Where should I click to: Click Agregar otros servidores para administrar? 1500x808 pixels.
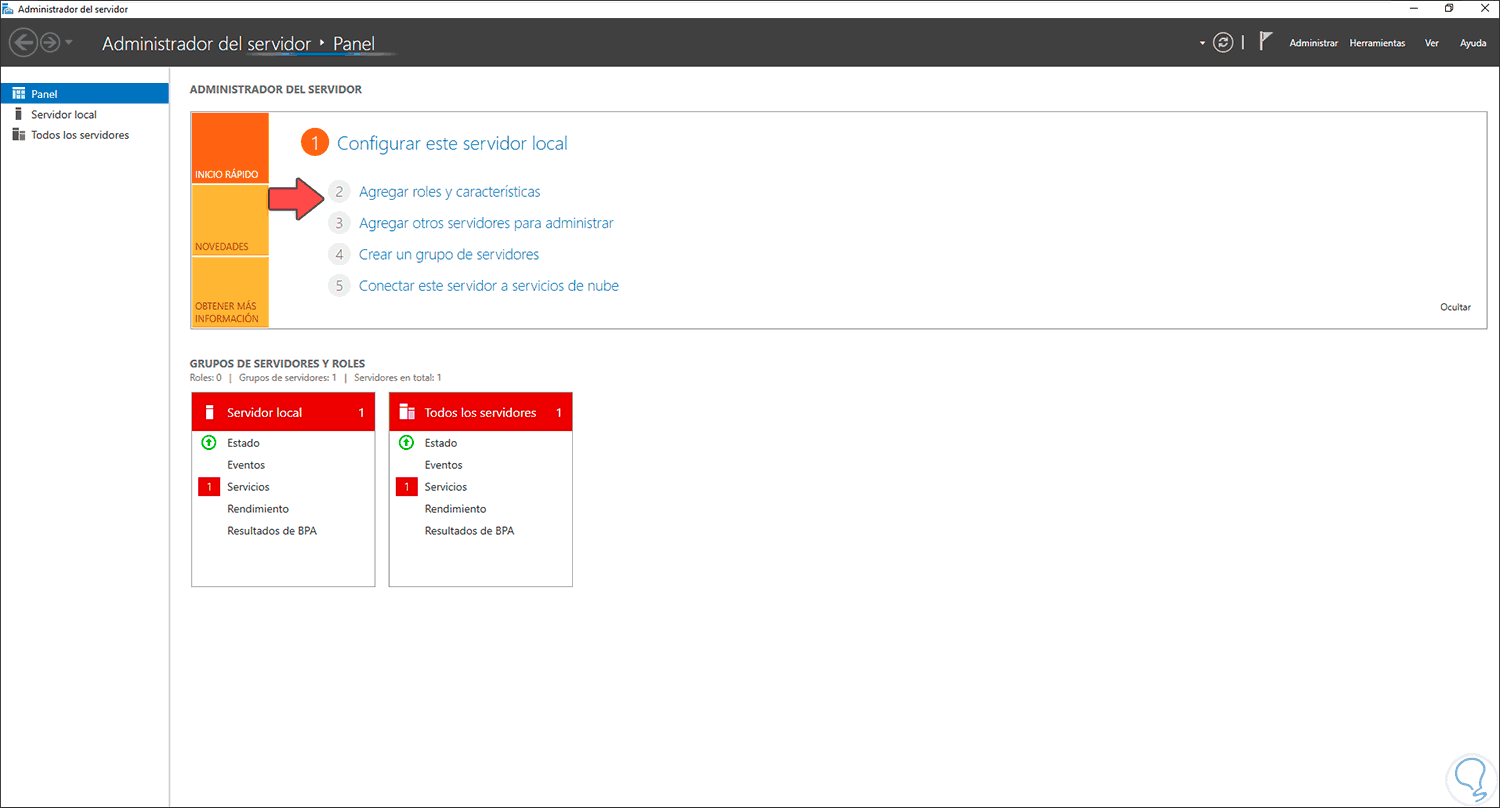[486, 223]
